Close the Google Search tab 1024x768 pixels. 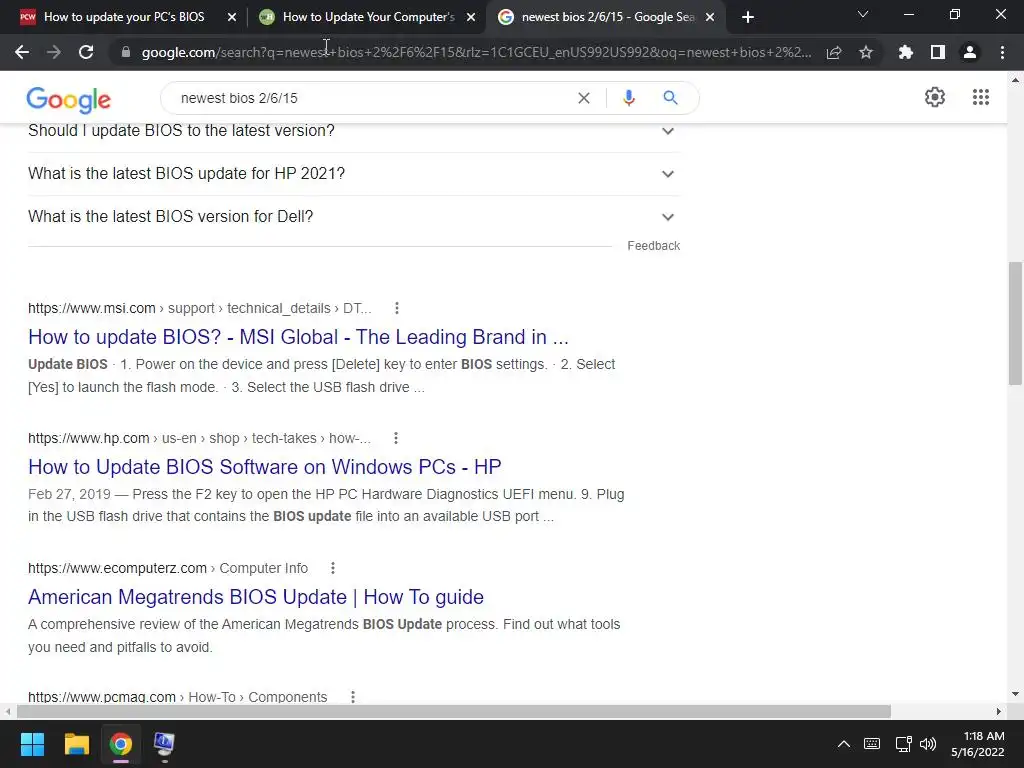coord(710,18)
